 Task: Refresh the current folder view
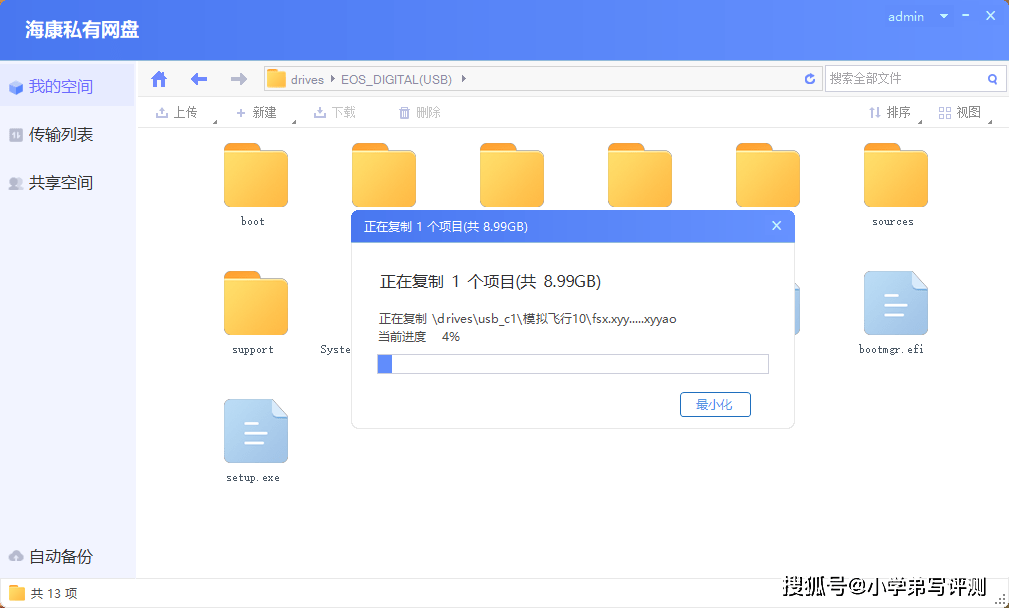click(x=809, y=78)
